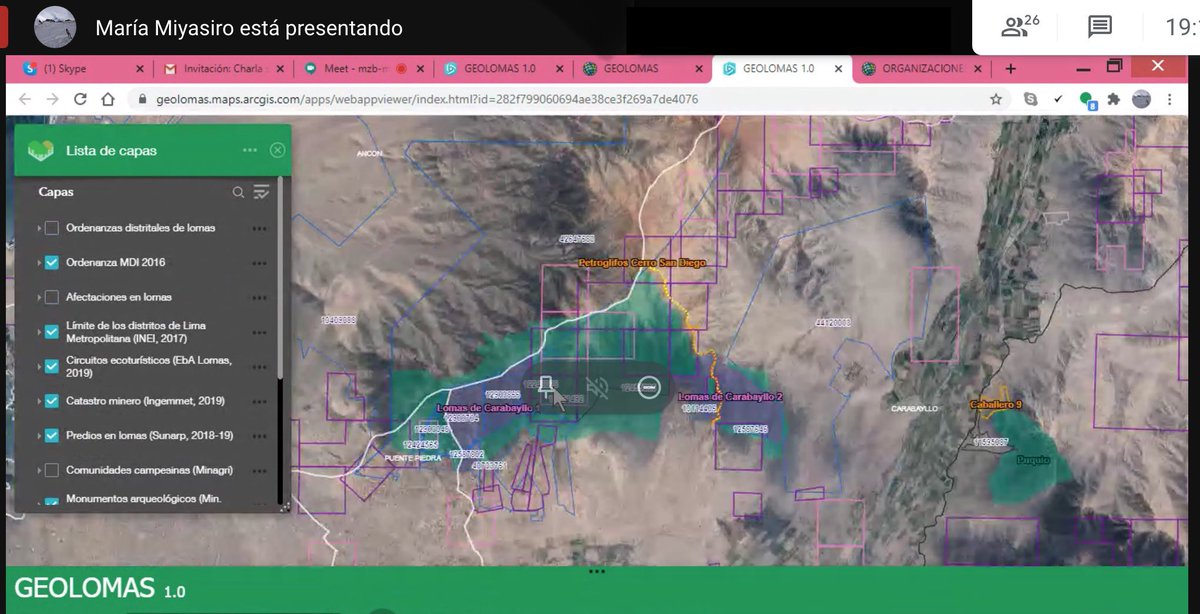Viewport: 1200px width, 614px height.
Task: Pin the presentation in Meet overlay
Action: click(x=546, y=388)
